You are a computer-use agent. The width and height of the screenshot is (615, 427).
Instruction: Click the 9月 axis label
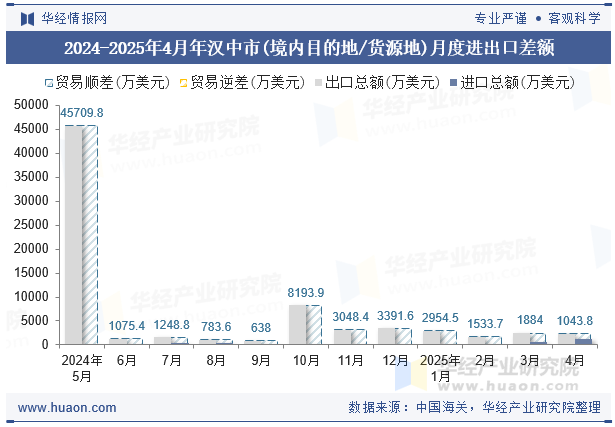[x=261, y=360]
